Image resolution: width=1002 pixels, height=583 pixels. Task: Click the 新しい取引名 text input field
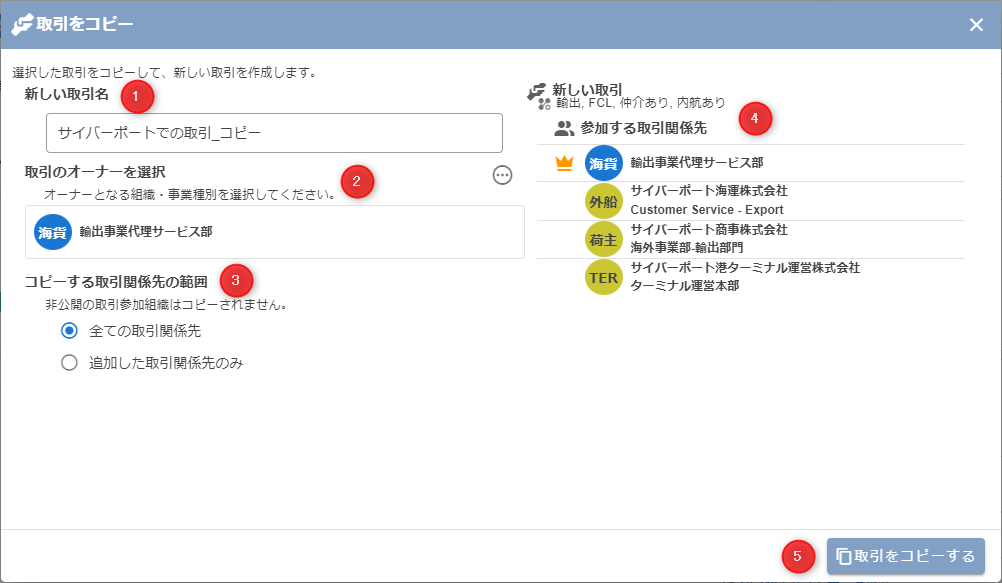[x=274, y=132]
